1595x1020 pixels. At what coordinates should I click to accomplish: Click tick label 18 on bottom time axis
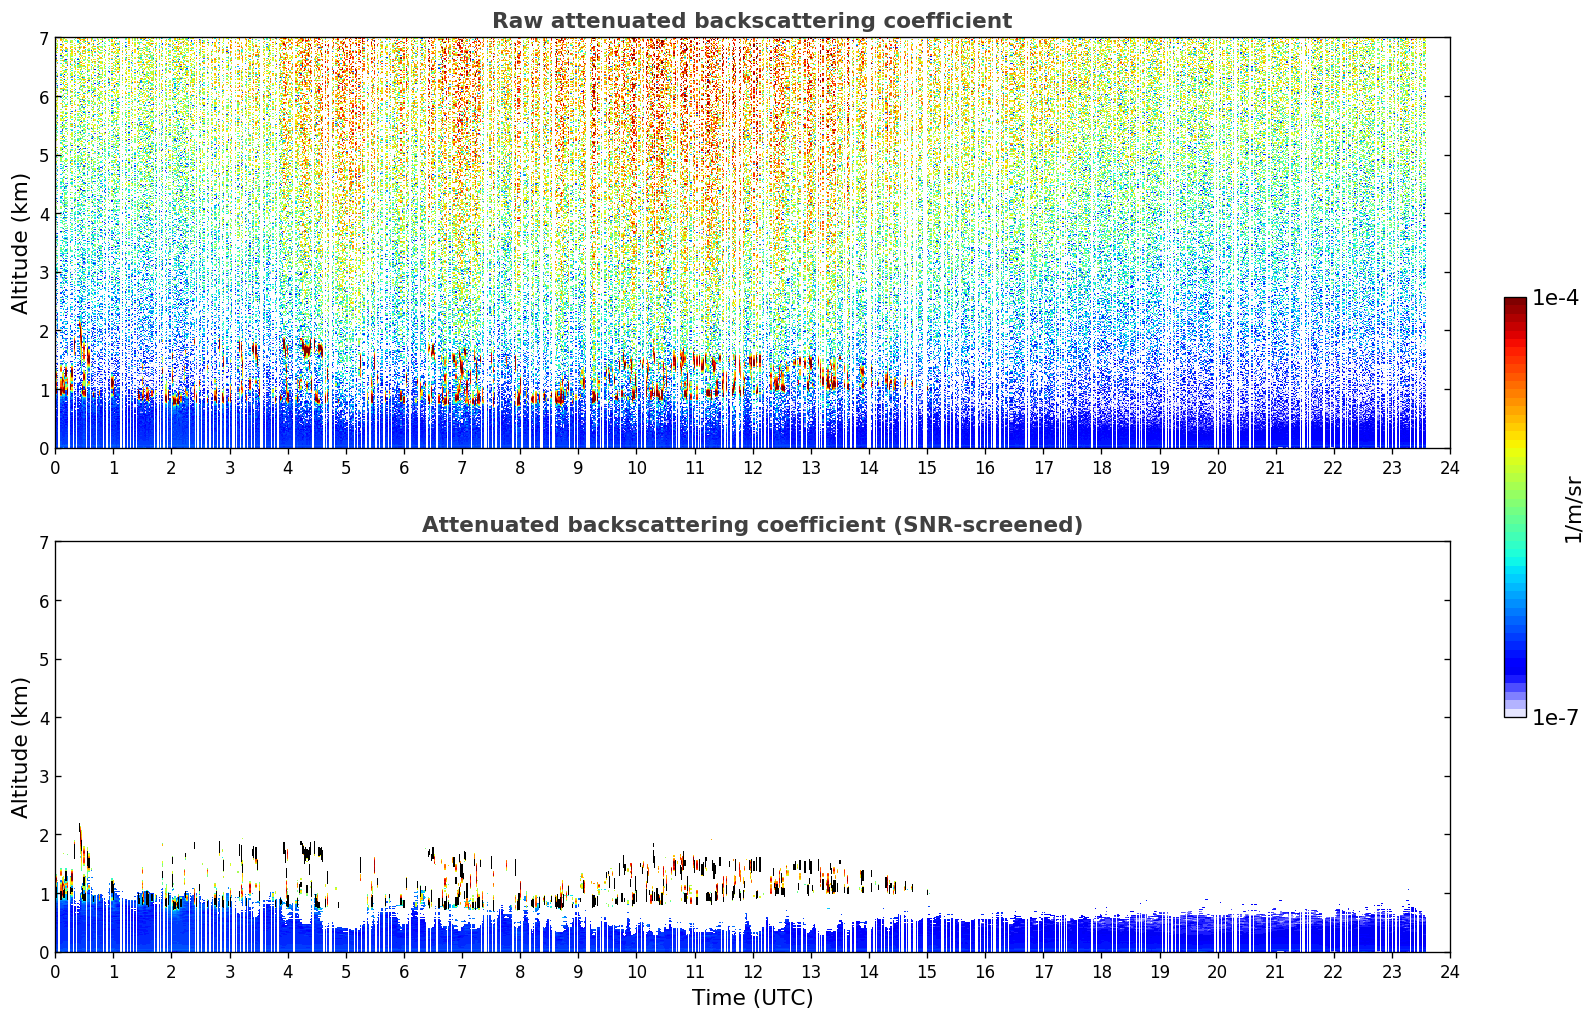click(1101, 972)
